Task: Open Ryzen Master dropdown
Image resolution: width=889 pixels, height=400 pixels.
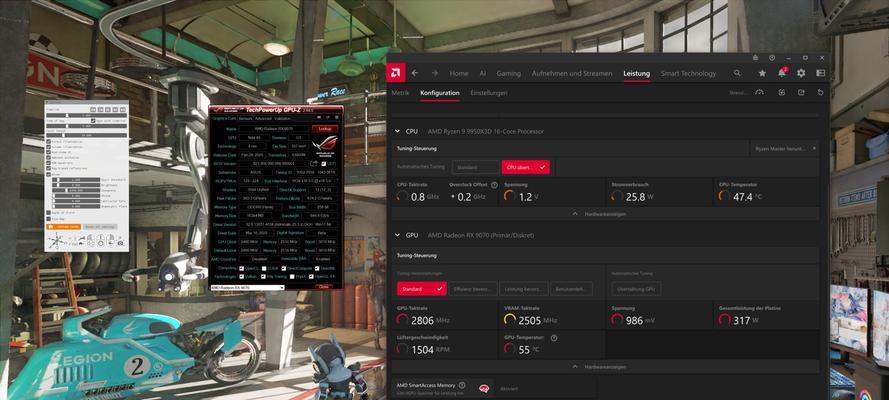Action: pos(785,148)
